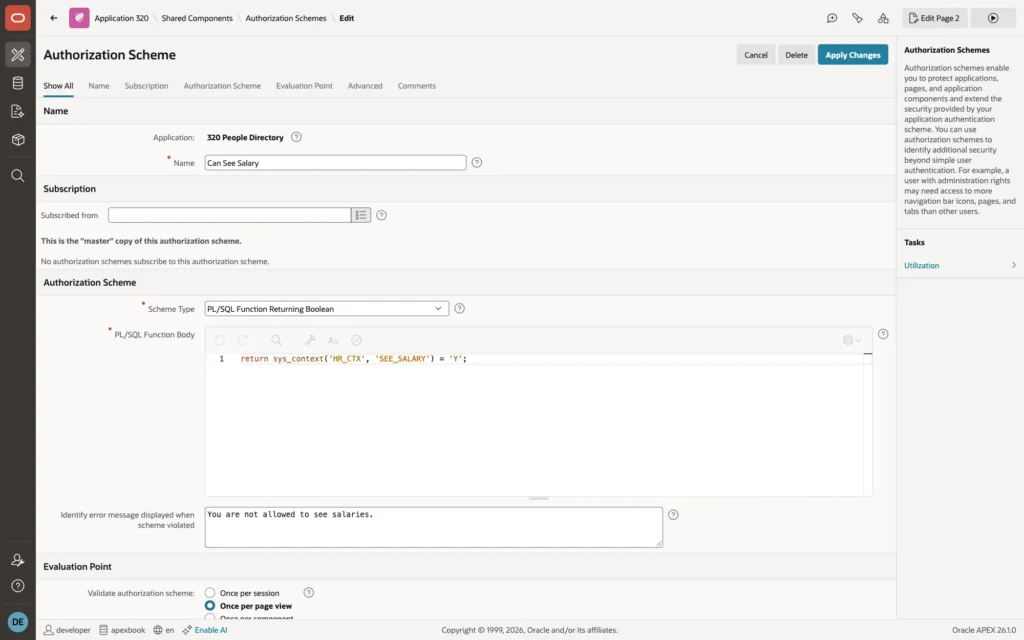
Task: Open Team Development icon in the sidebar
Action: coord(18,112)
